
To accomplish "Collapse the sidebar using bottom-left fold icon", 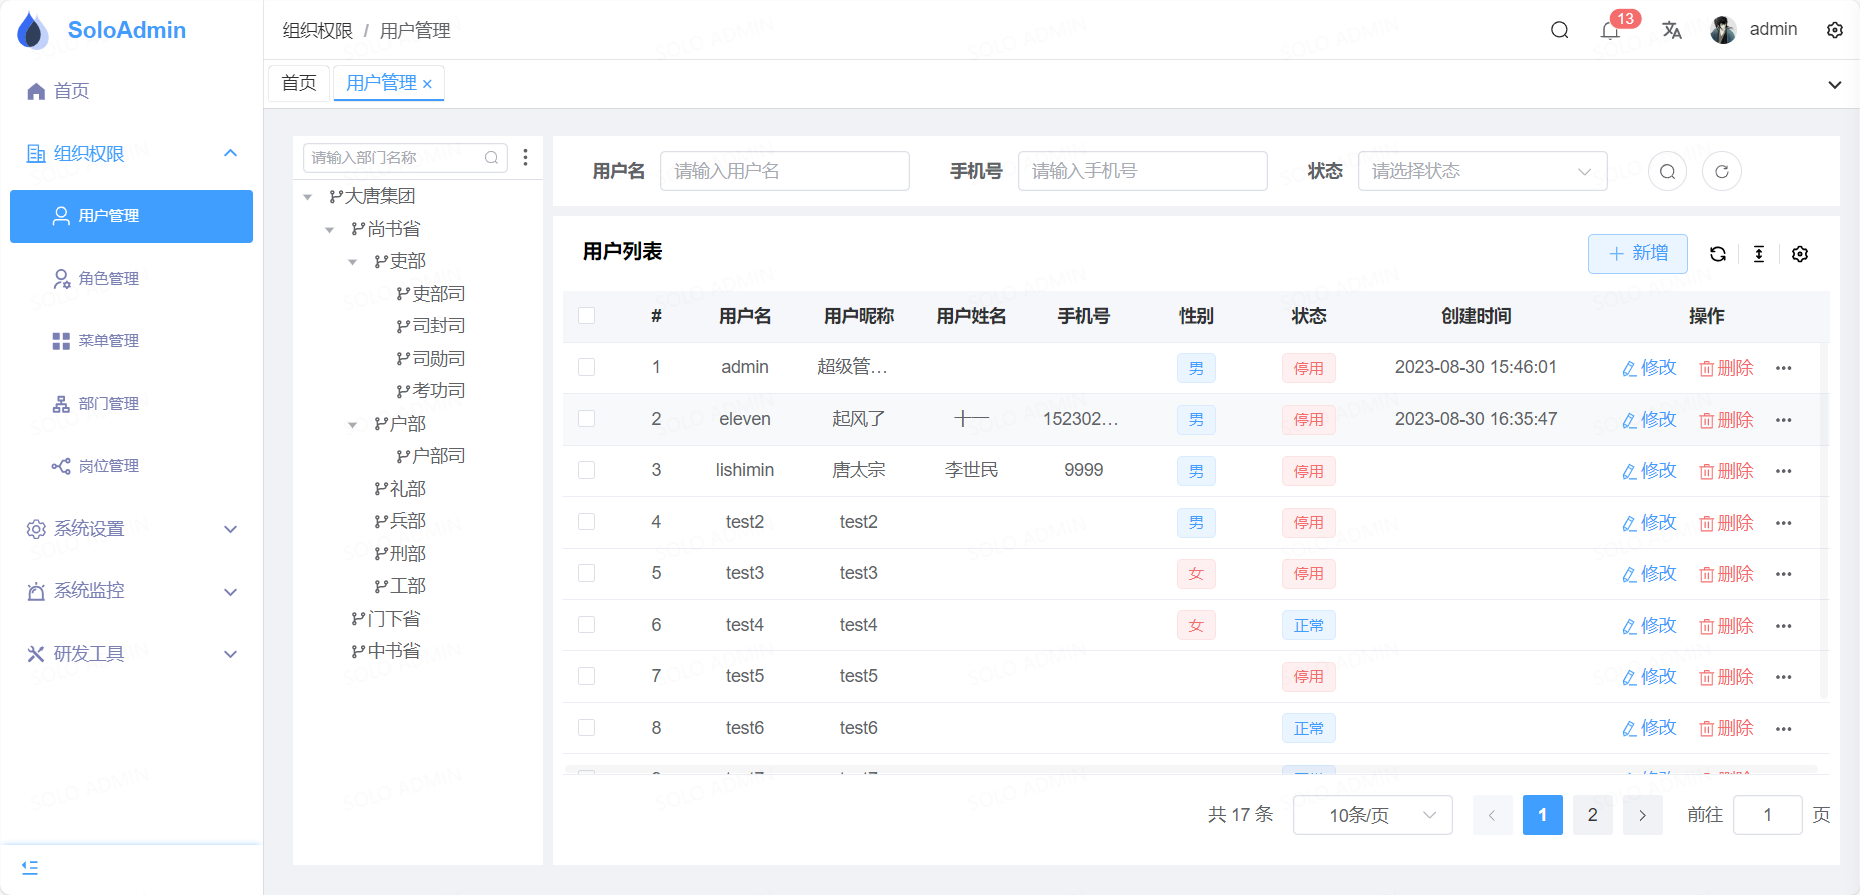I will pos(30,868).
